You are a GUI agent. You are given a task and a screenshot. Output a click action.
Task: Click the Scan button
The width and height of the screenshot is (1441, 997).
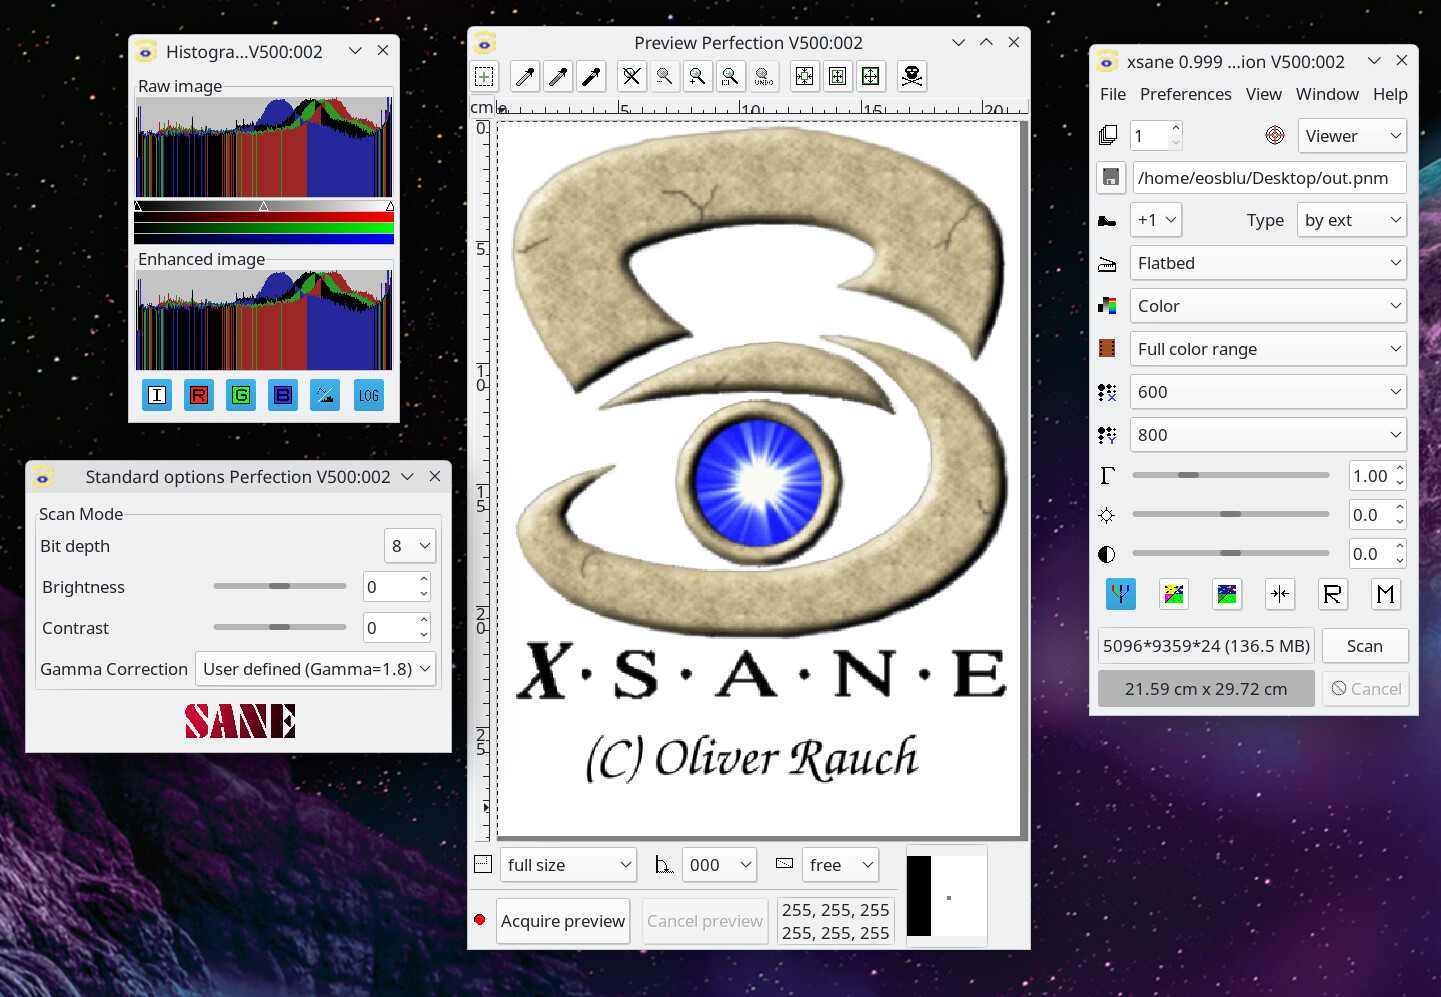[1364, 646]
